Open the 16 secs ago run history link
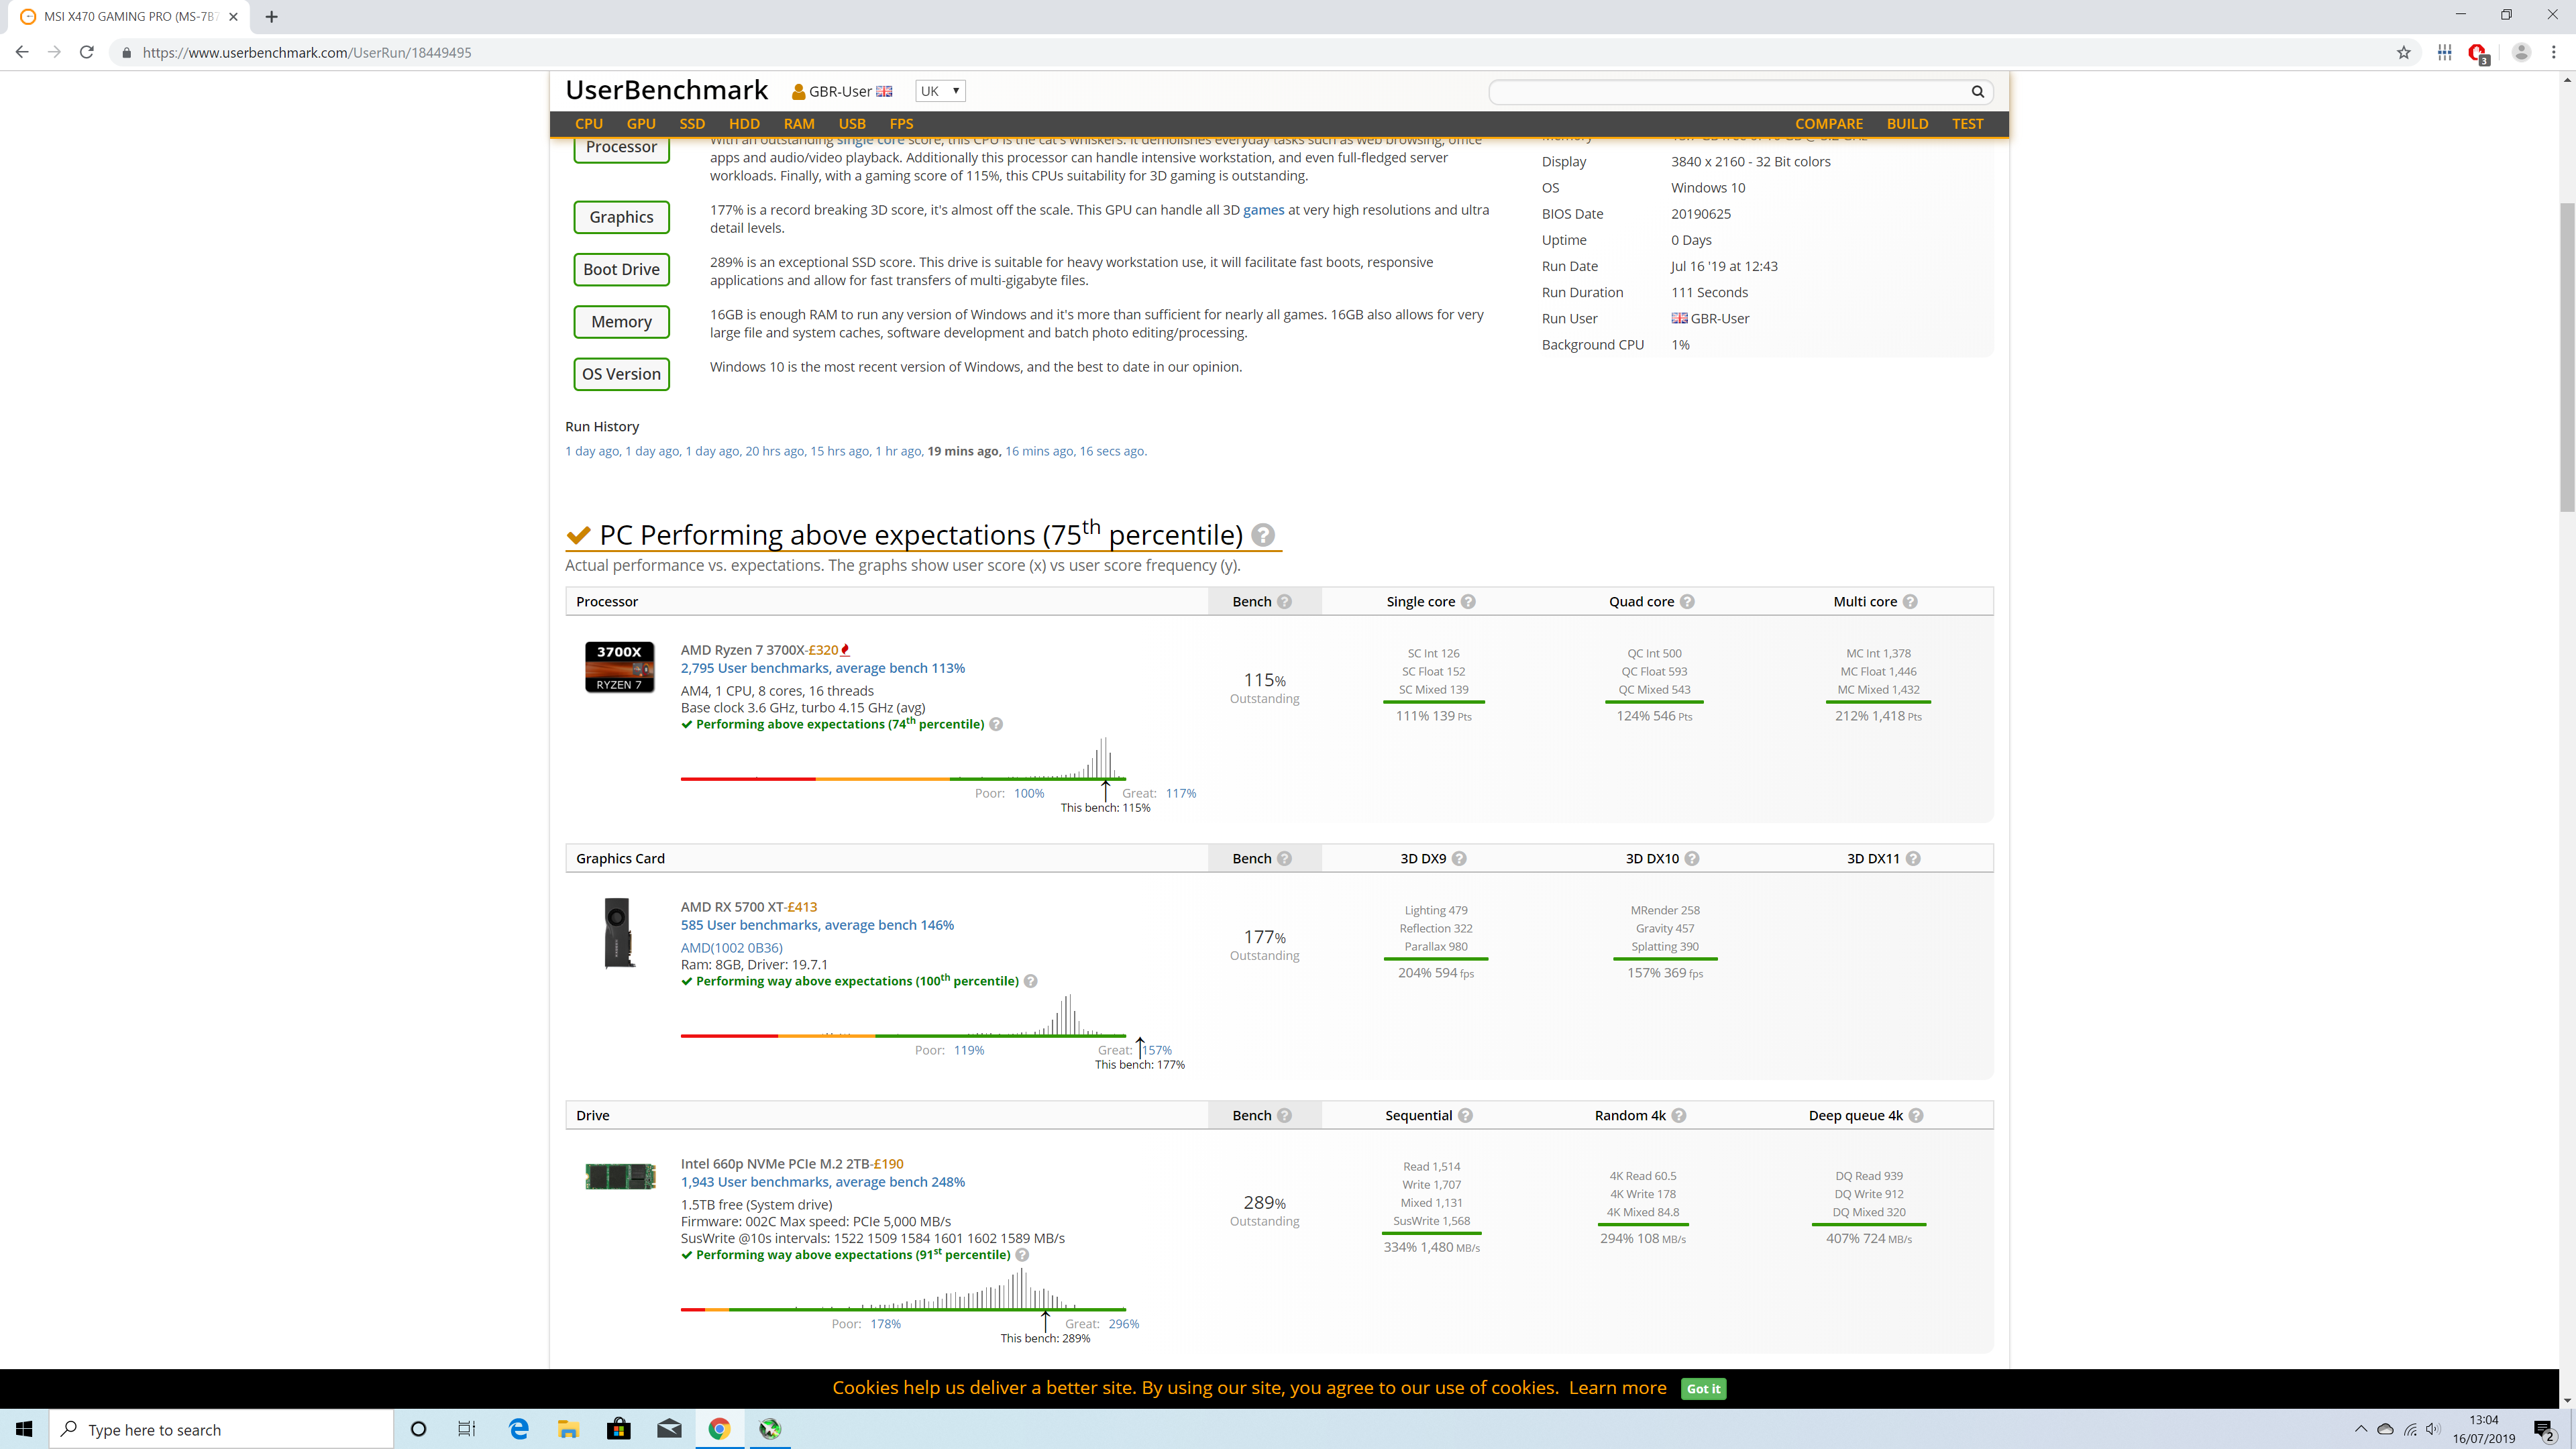 pyautogui.click(x=1111, y=451)
